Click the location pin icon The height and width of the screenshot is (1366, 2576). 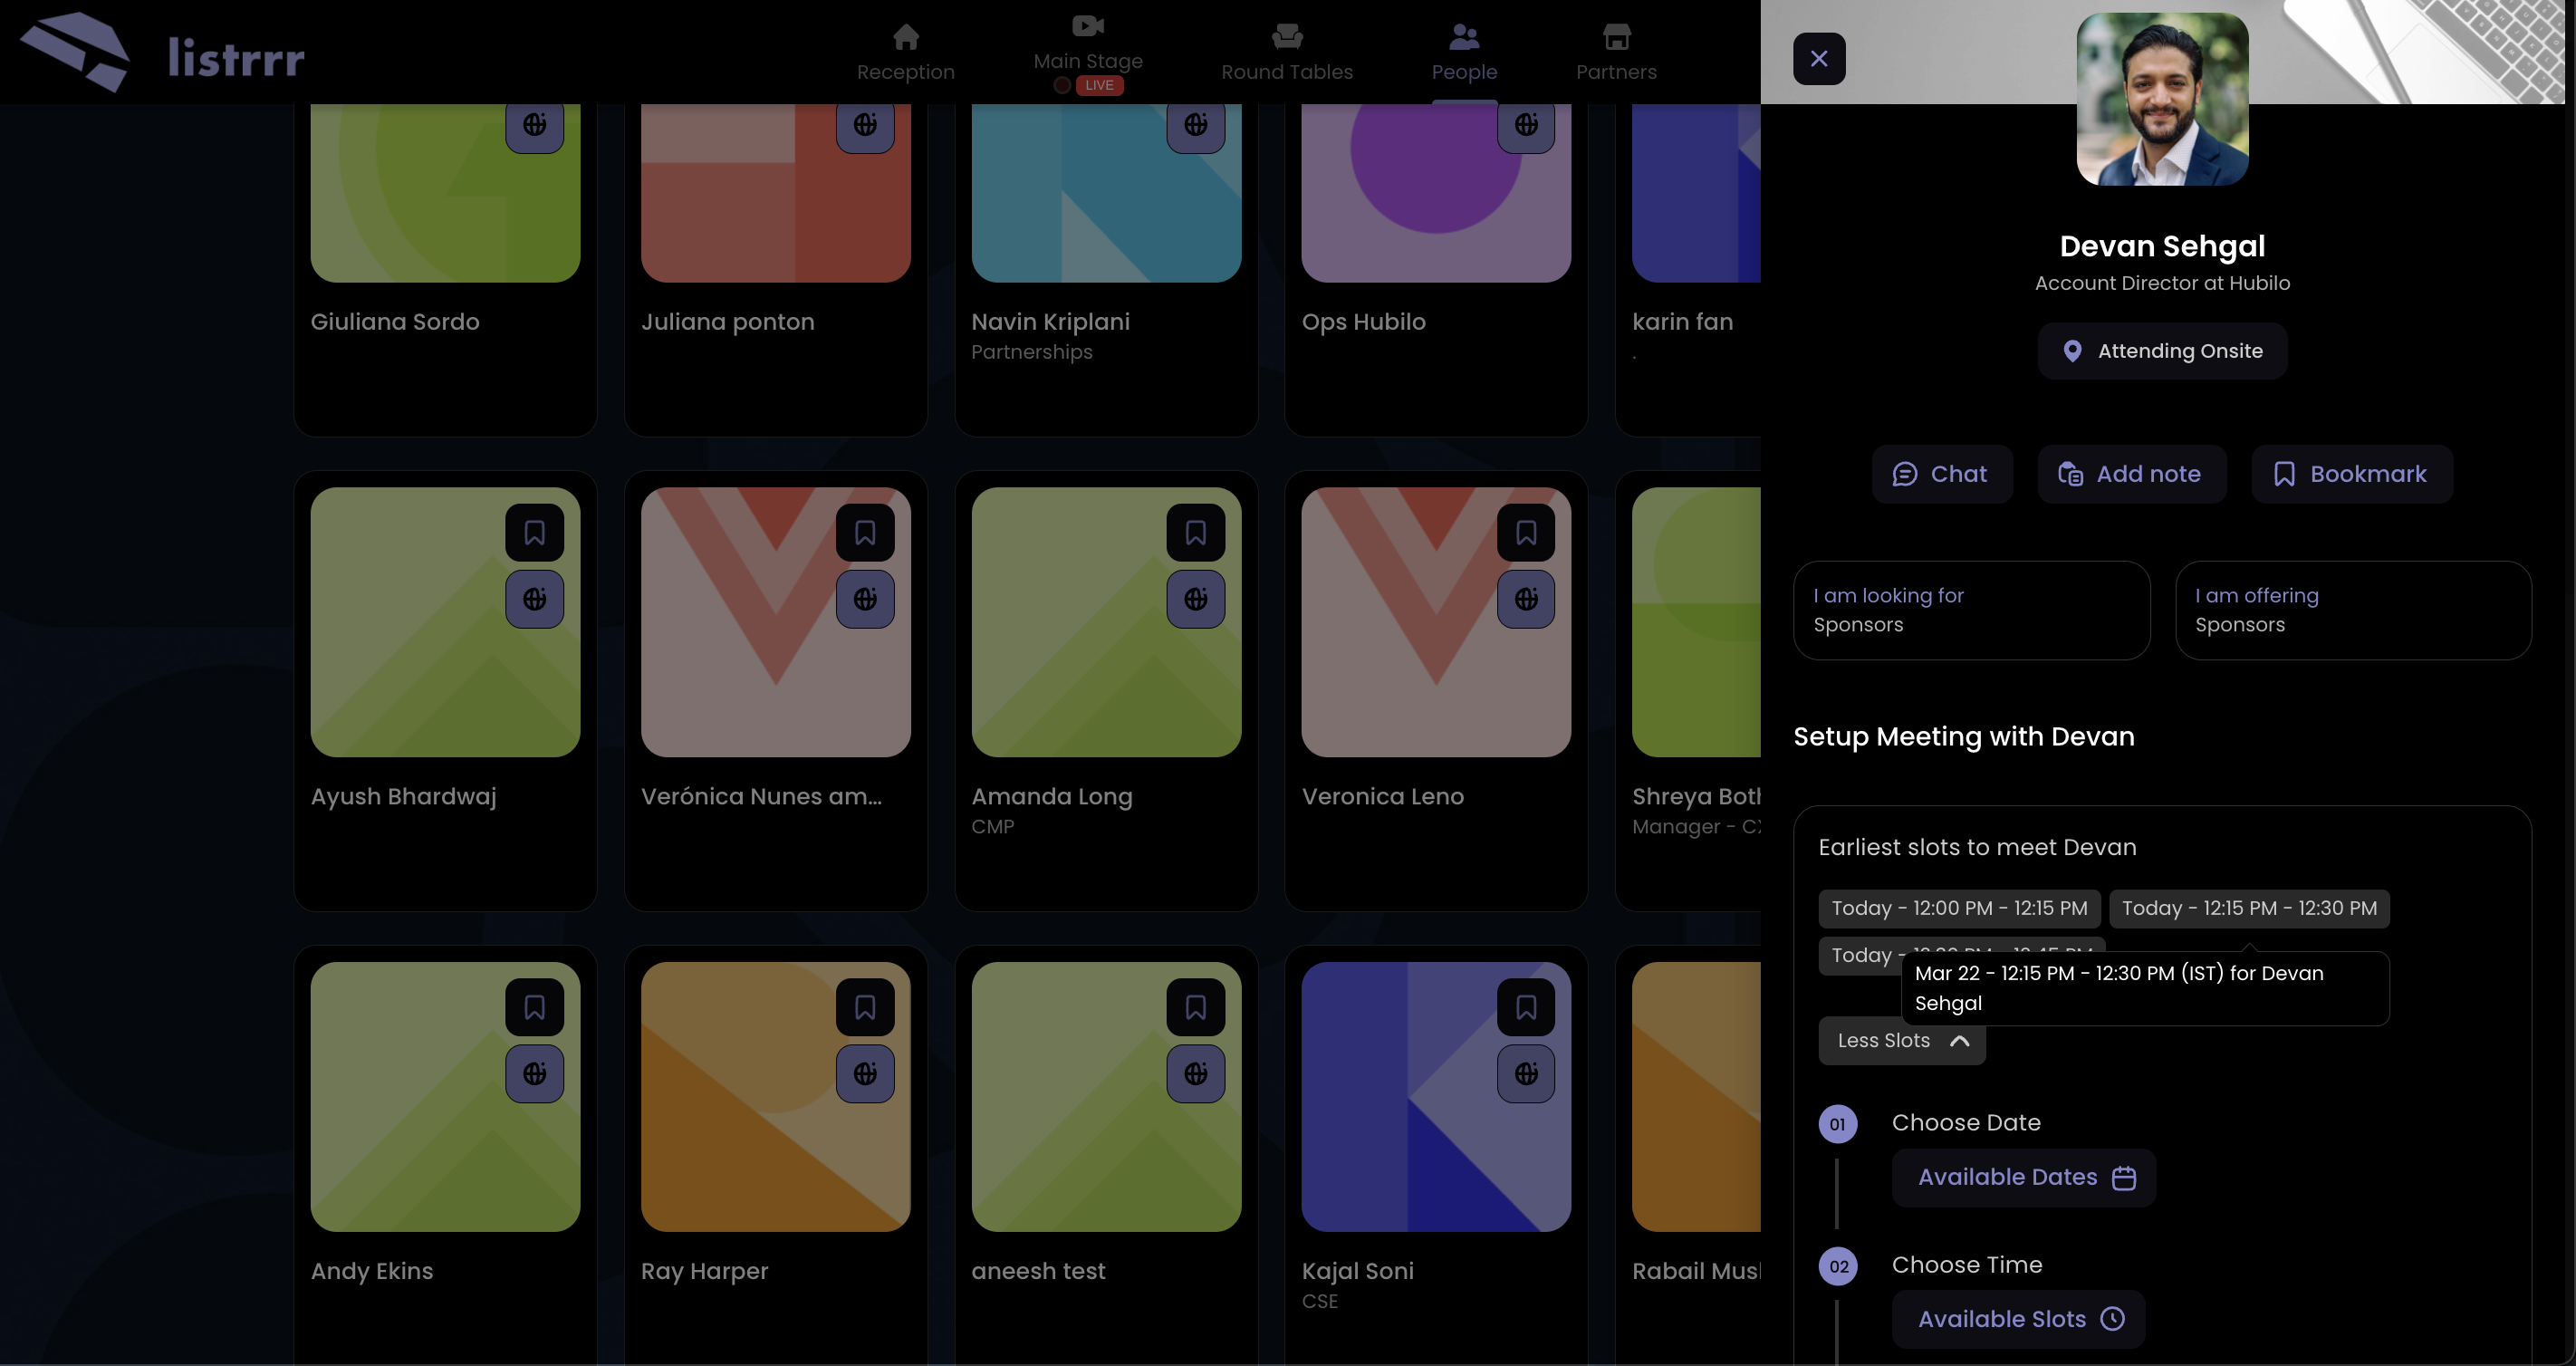[2072, 351]
